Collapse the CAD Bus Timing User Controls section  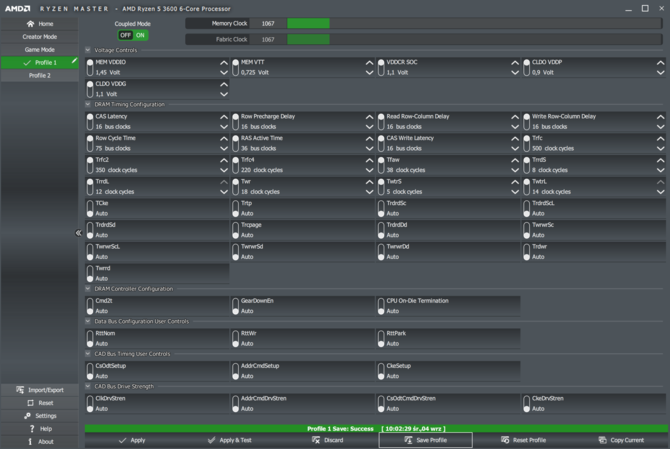coord(88,354)
